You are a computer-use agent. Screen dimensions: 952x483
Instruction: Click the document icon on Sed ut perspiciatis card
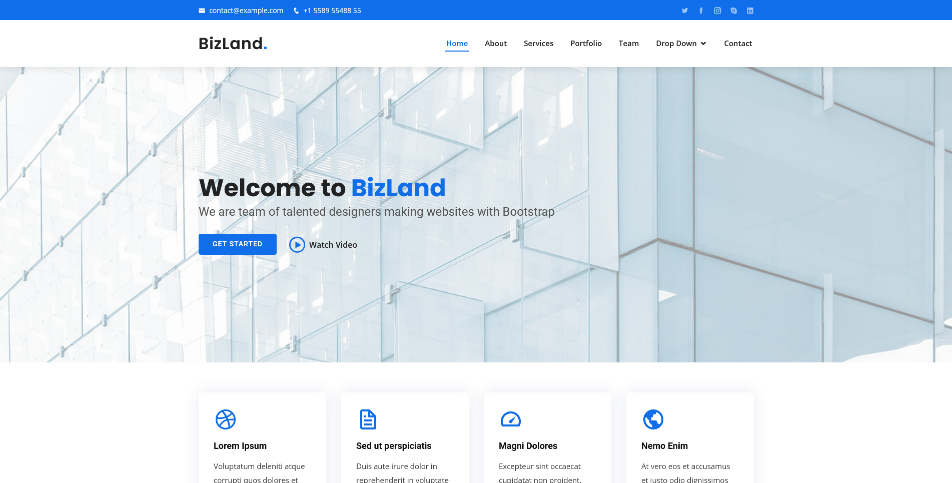[x=368, y=419]
